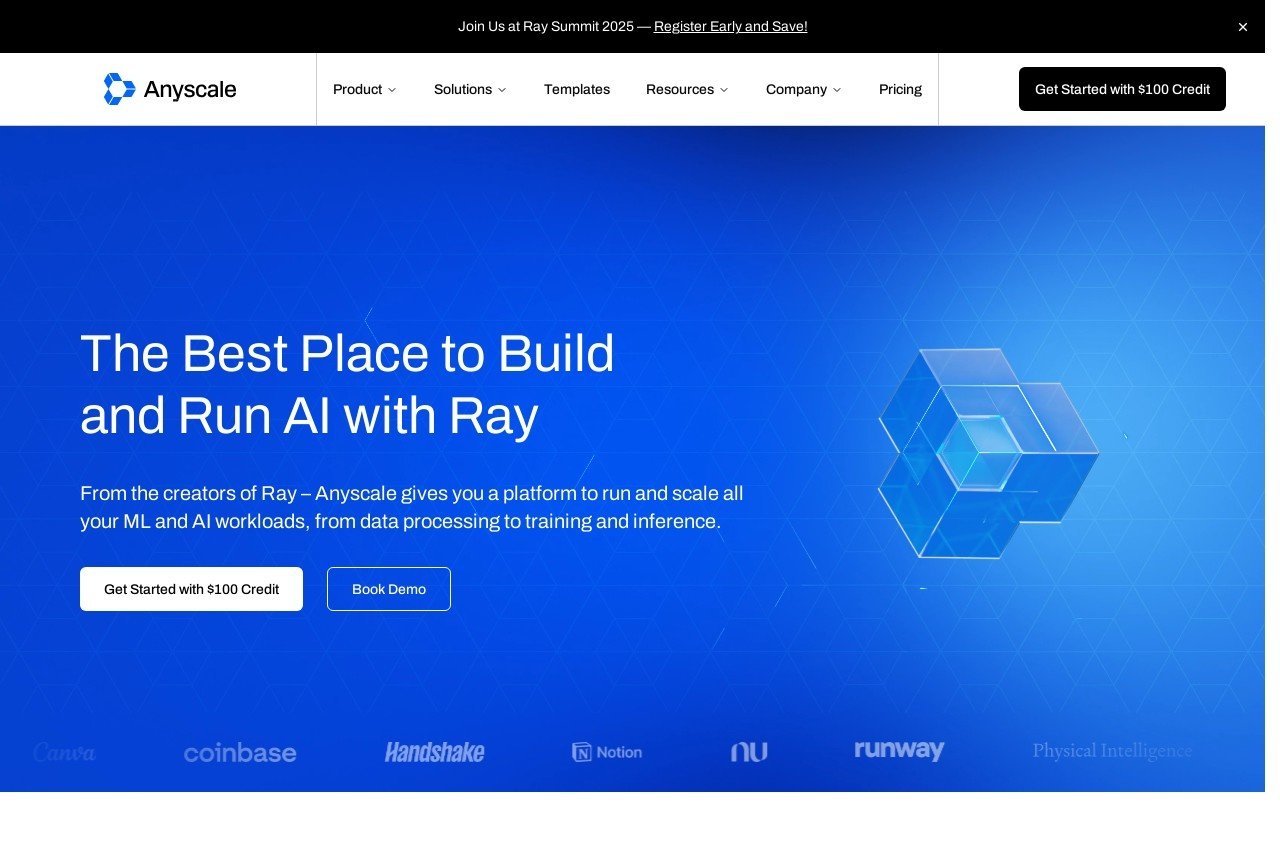The image size is (1280, 853).
Task: Click the Physical Intelligence logo
Action: coord(1112,751)
